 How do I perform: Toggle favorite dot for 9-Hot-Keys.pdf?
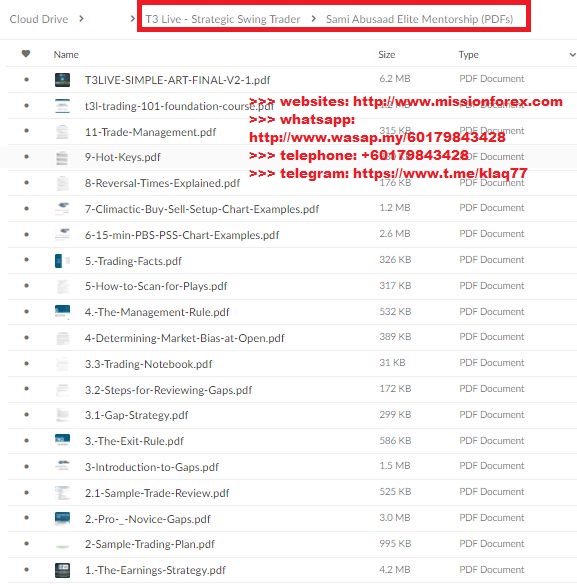point(26,157)
